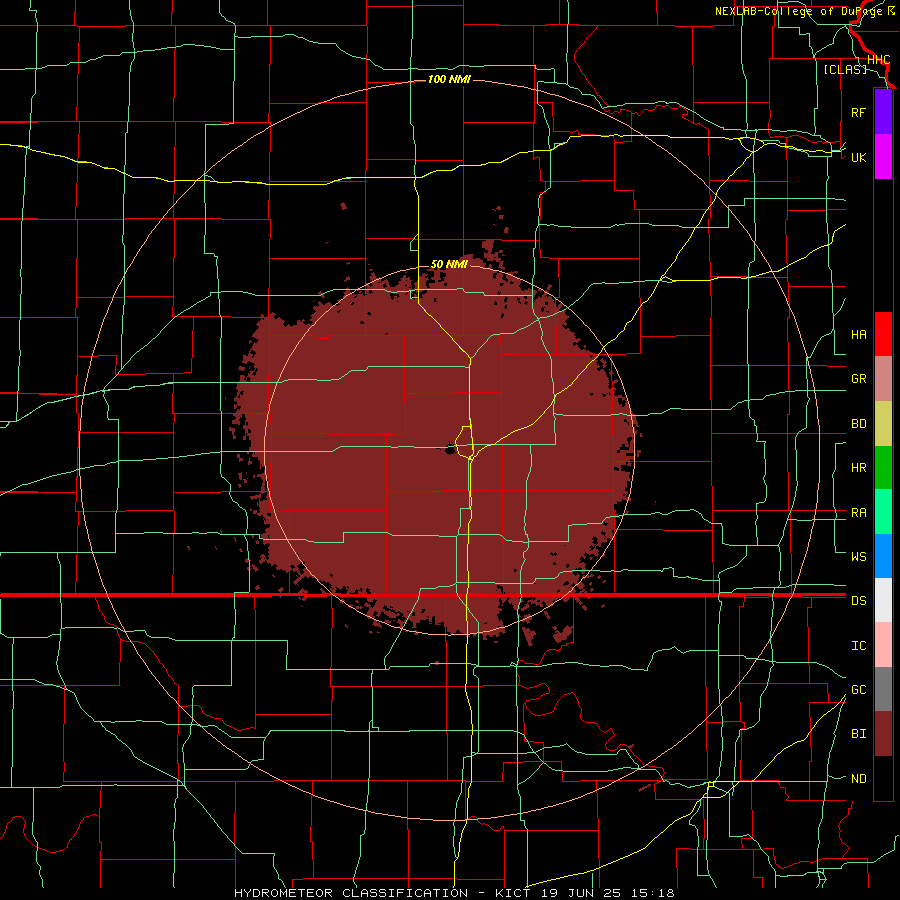Pick the blue WS legend swatch
Viewport: 900px width, 900px height.
click(x=883, y=556)
